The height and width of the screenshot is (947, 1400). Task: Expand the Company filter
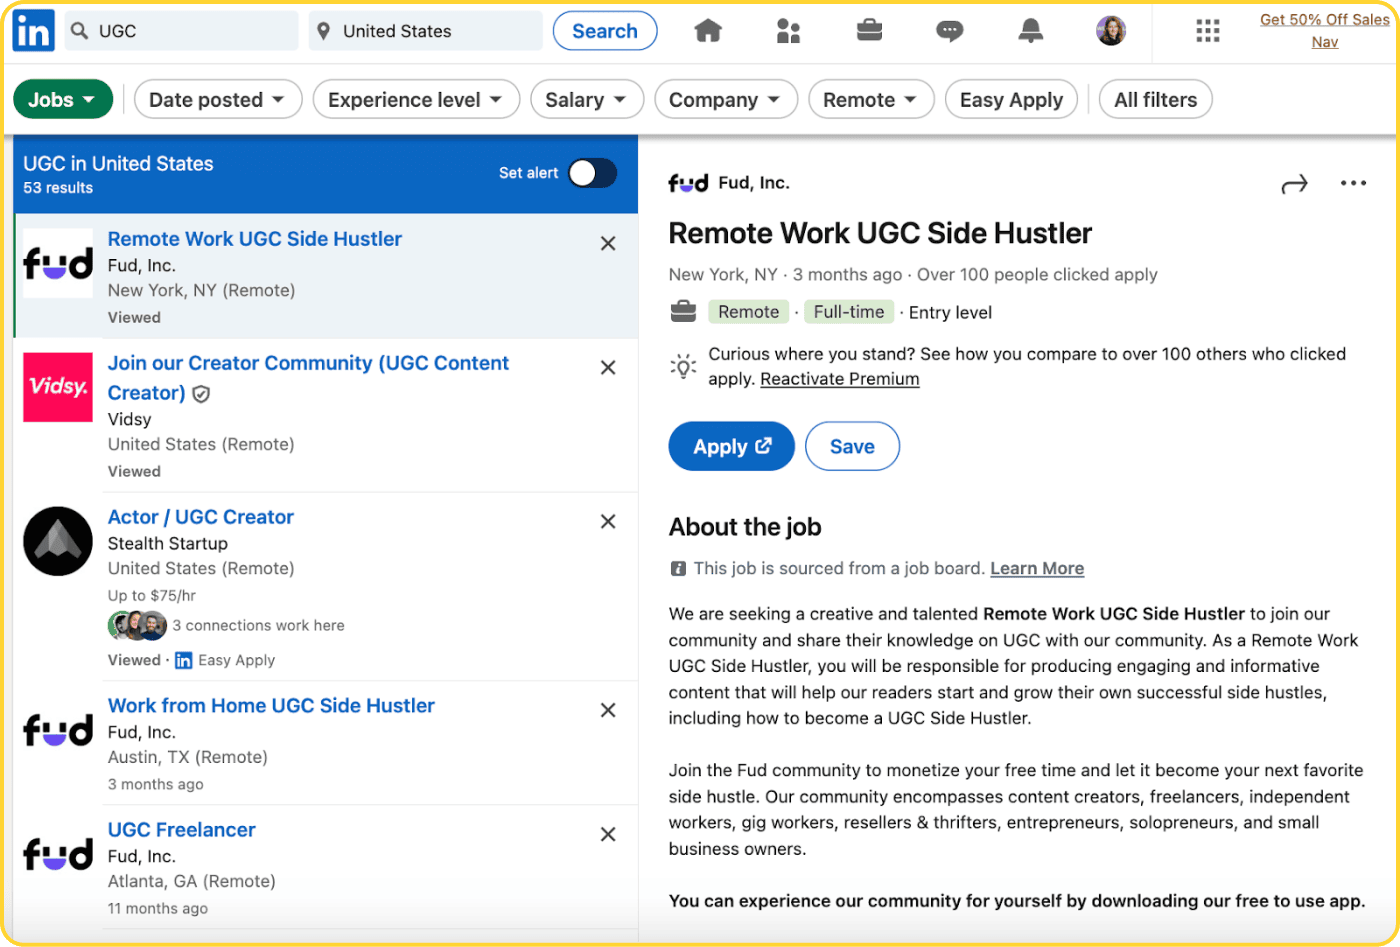(x=726, y=99)
